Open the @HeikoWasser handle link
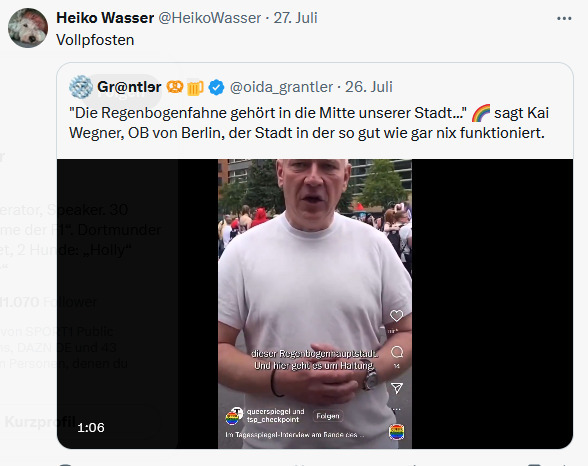 [210, 18]
